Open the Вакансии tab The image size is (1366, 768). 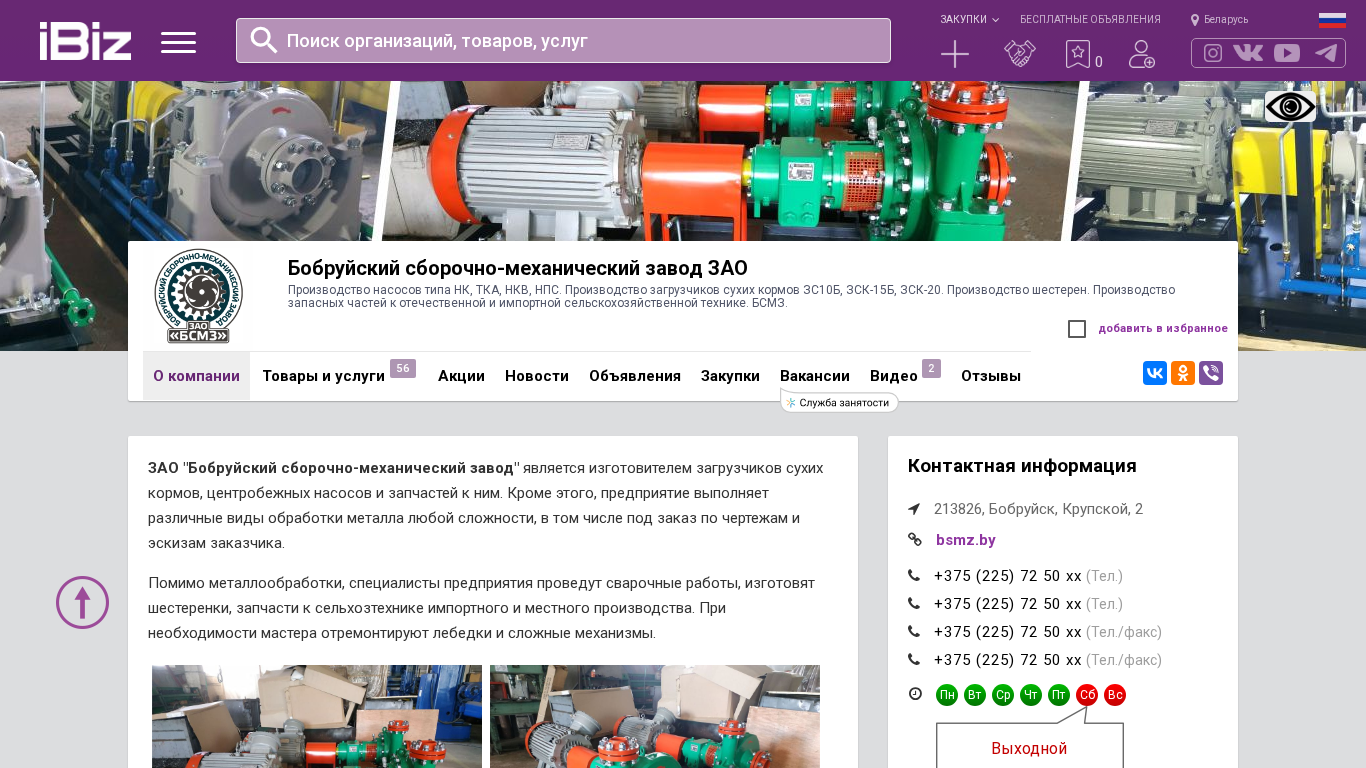point(815,376)
